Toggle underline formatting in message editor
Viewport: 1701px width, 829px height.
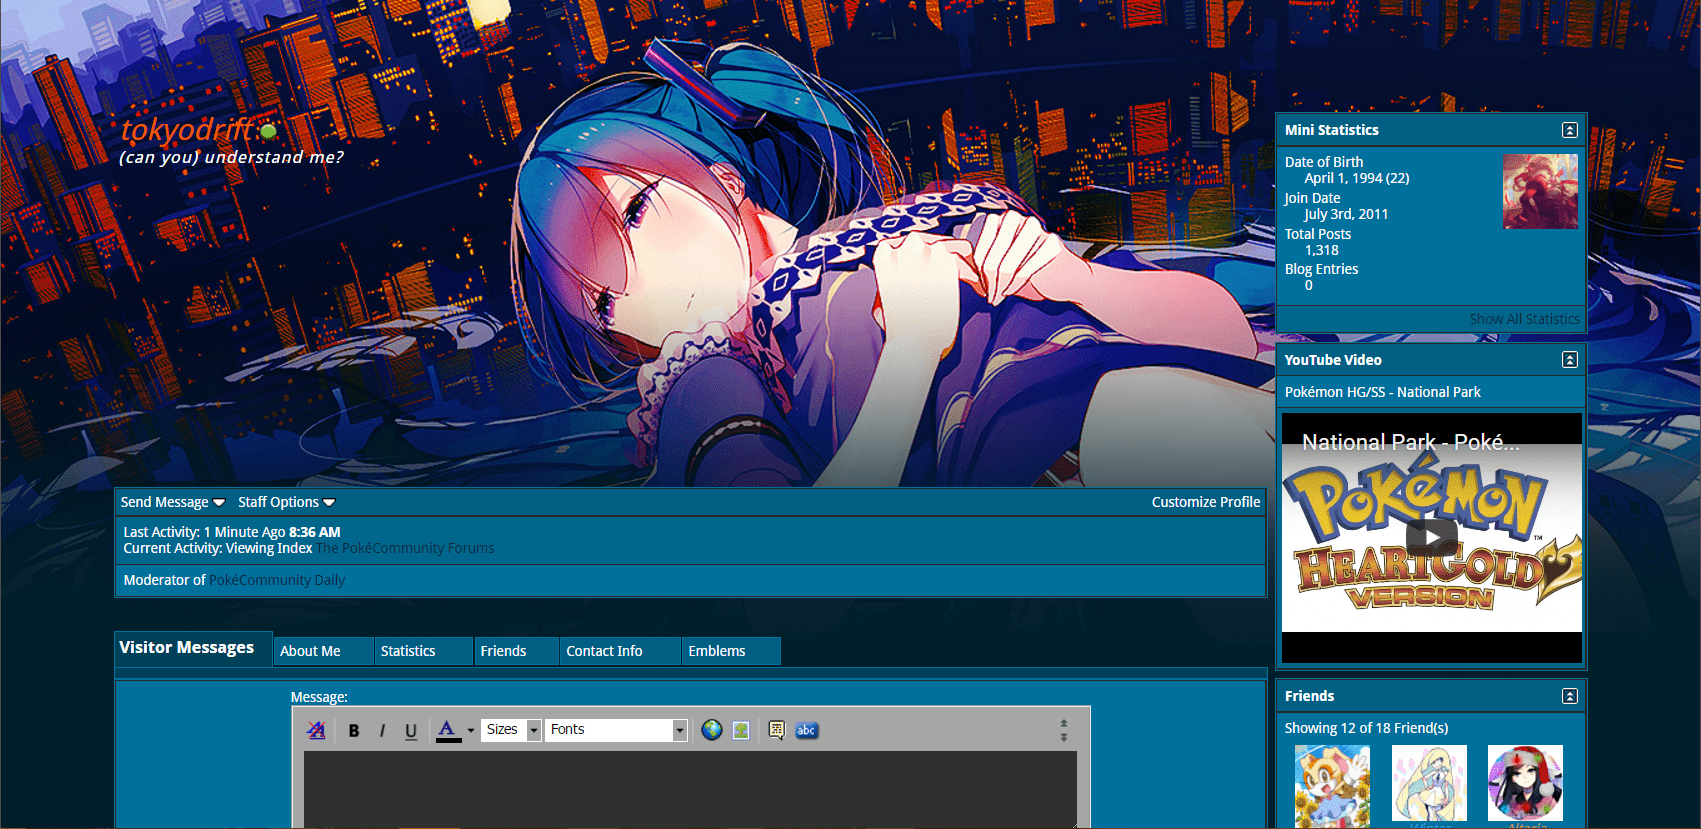click(411, 731)
